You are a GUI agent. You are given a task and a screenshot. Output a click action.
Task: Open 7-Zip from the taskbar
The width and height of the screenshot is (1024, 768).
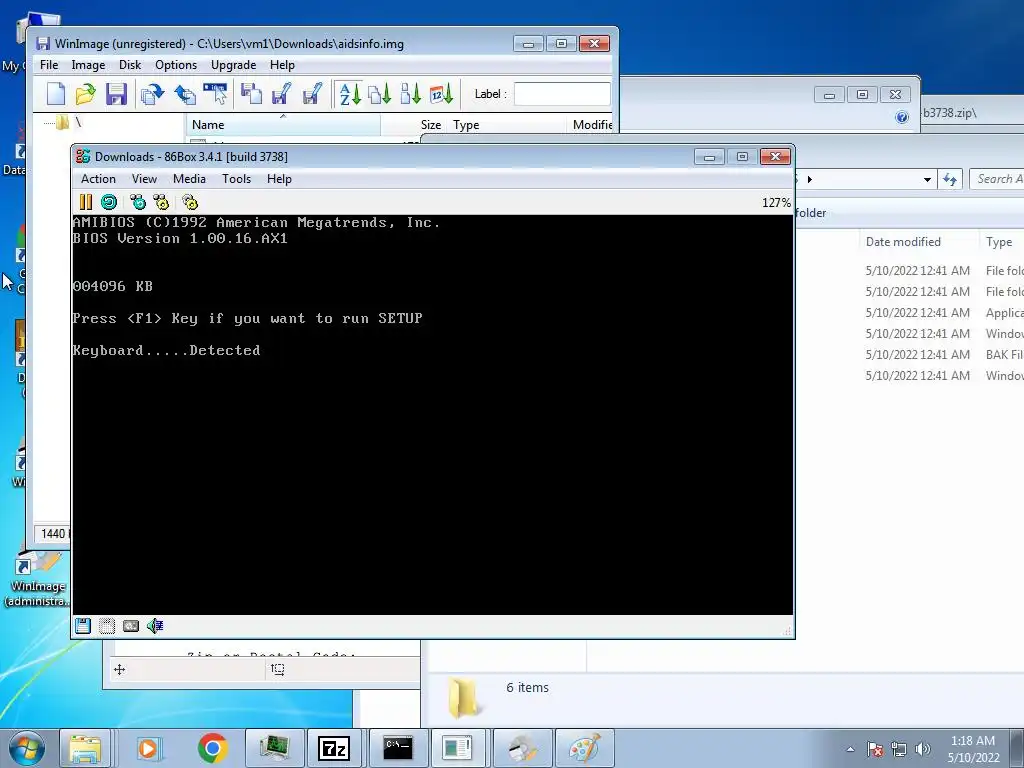click(334, 748)
